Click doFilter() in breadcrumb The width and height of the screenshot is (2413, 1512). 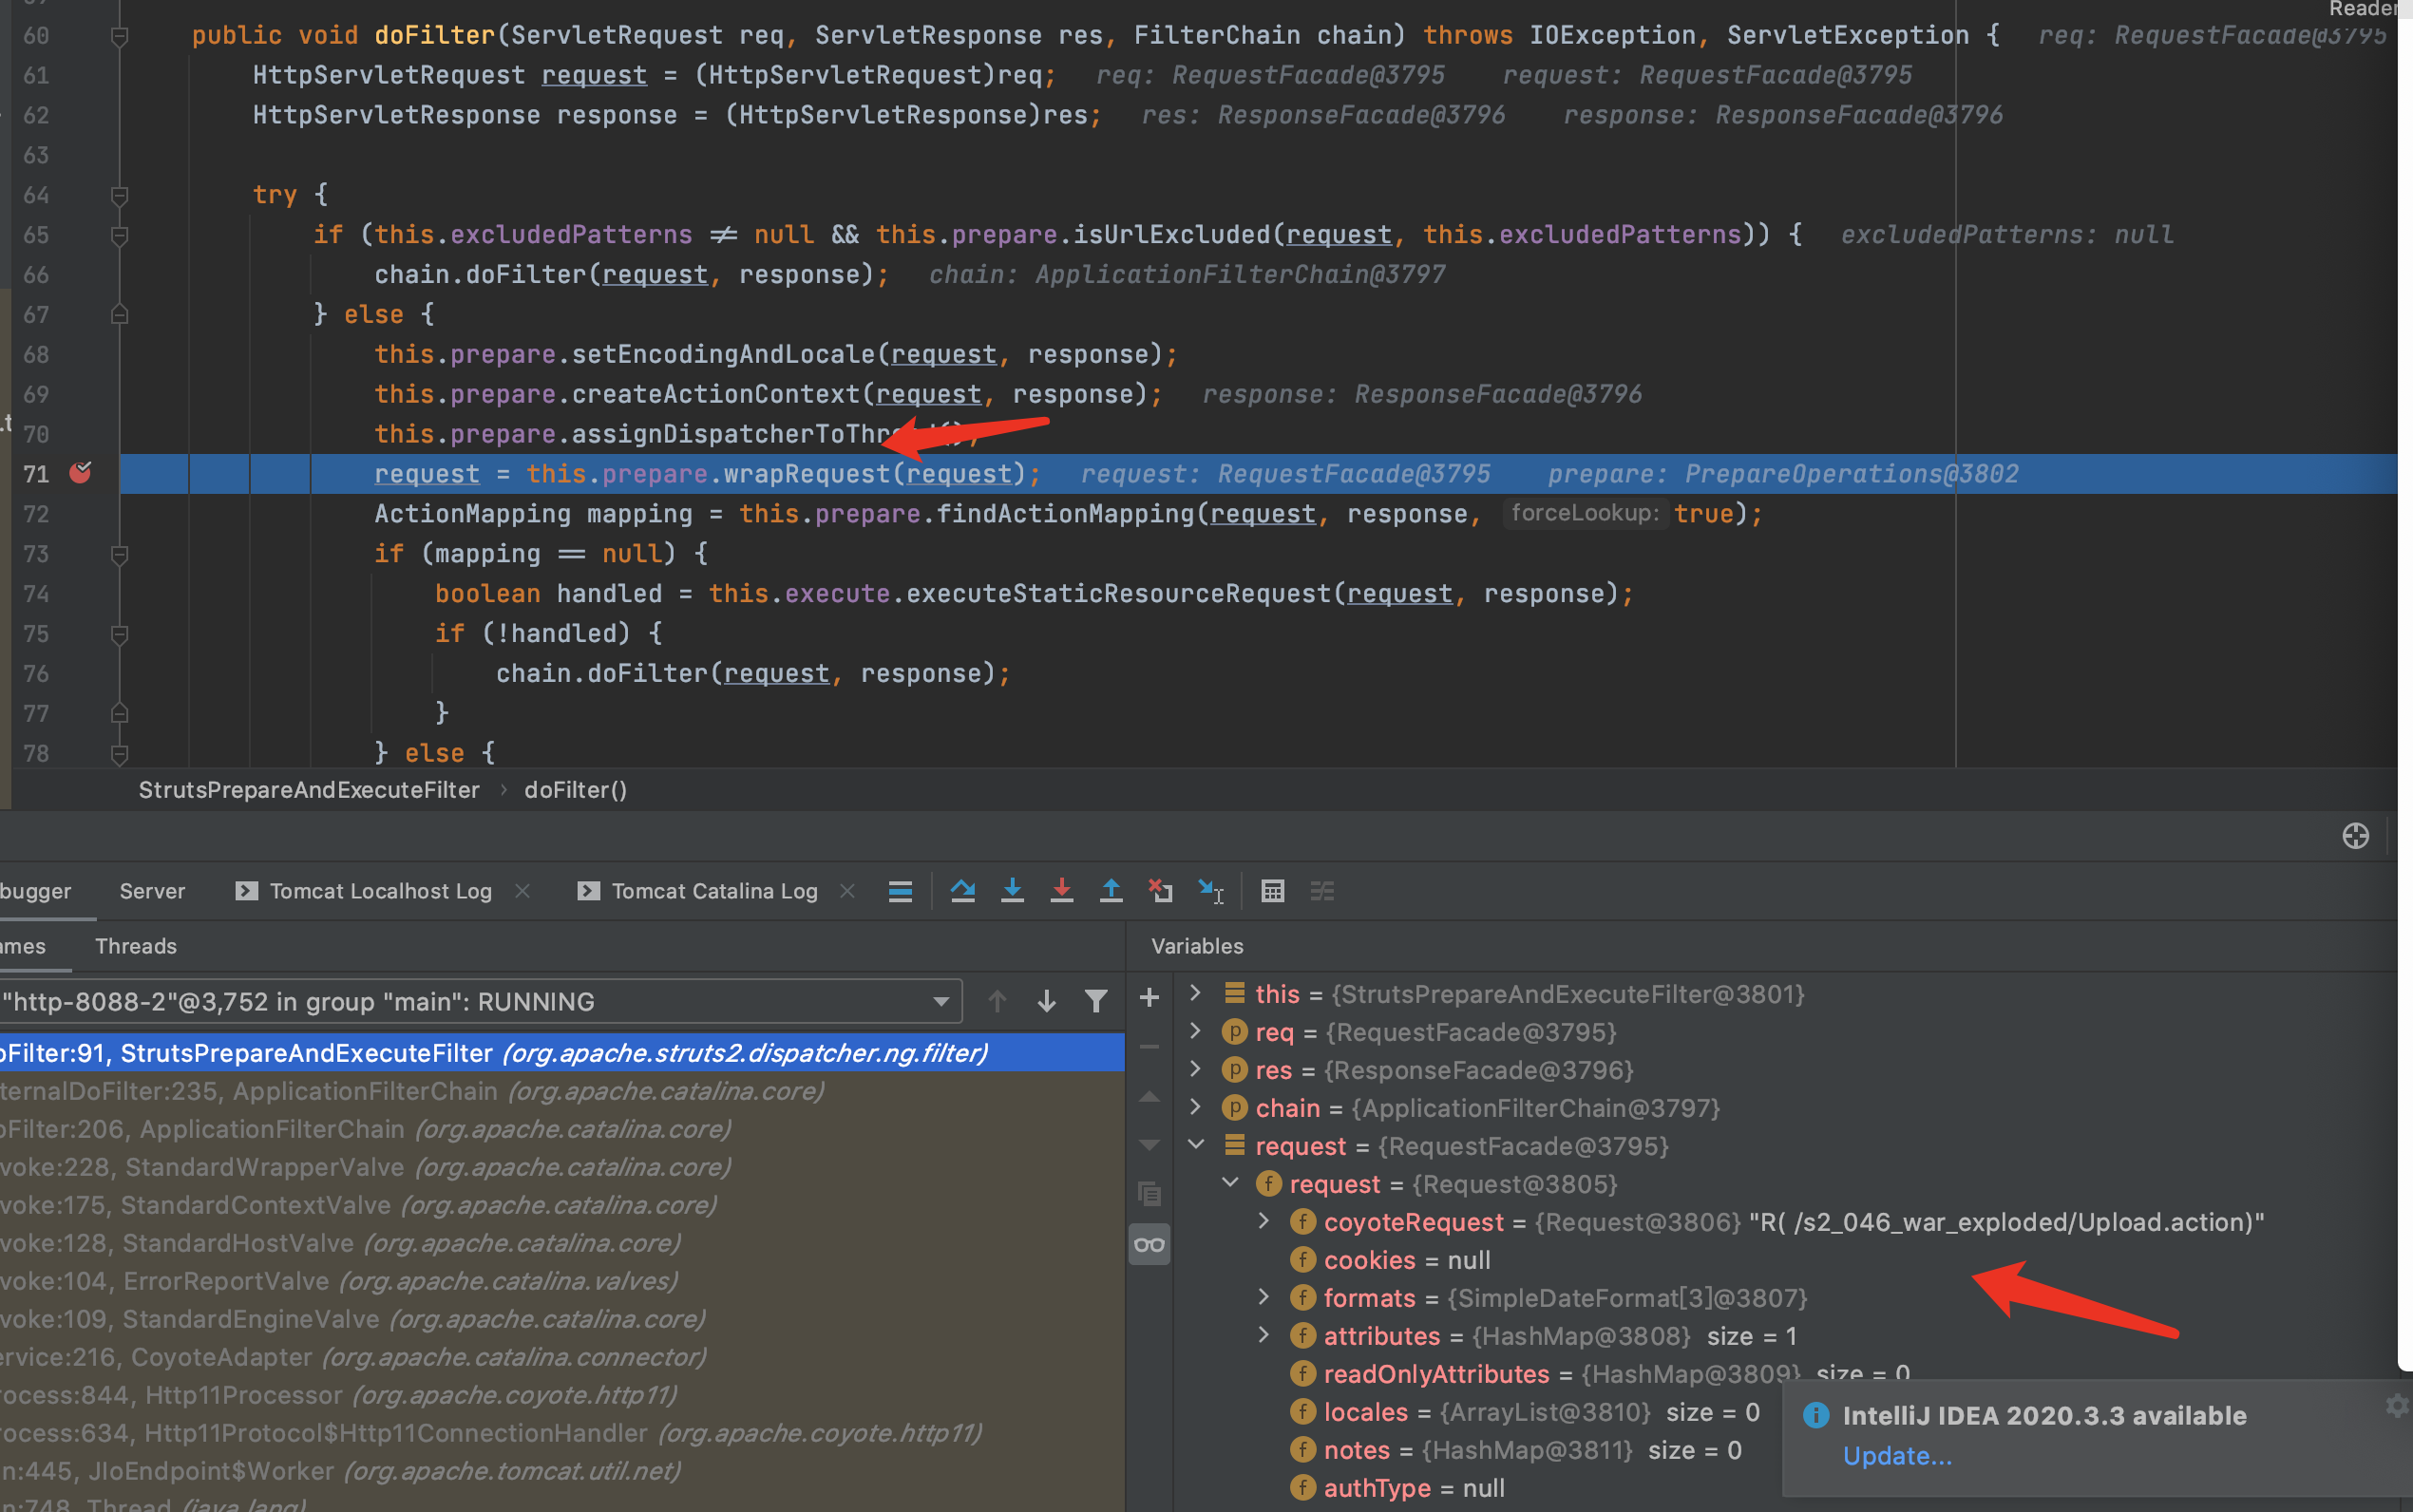click(576, 790)
